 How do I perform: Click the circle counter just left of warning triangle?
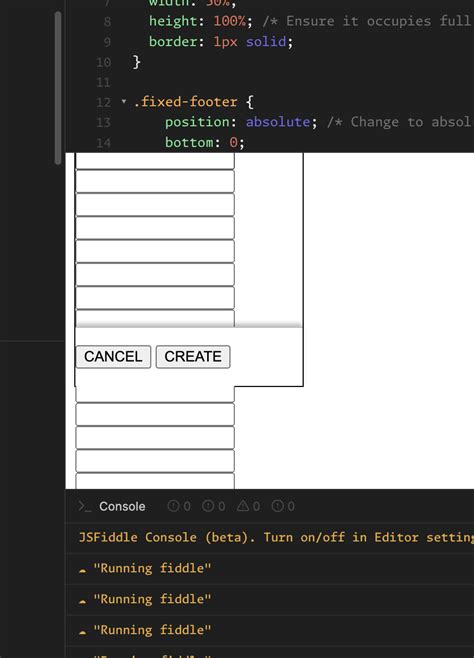(214, 506)
